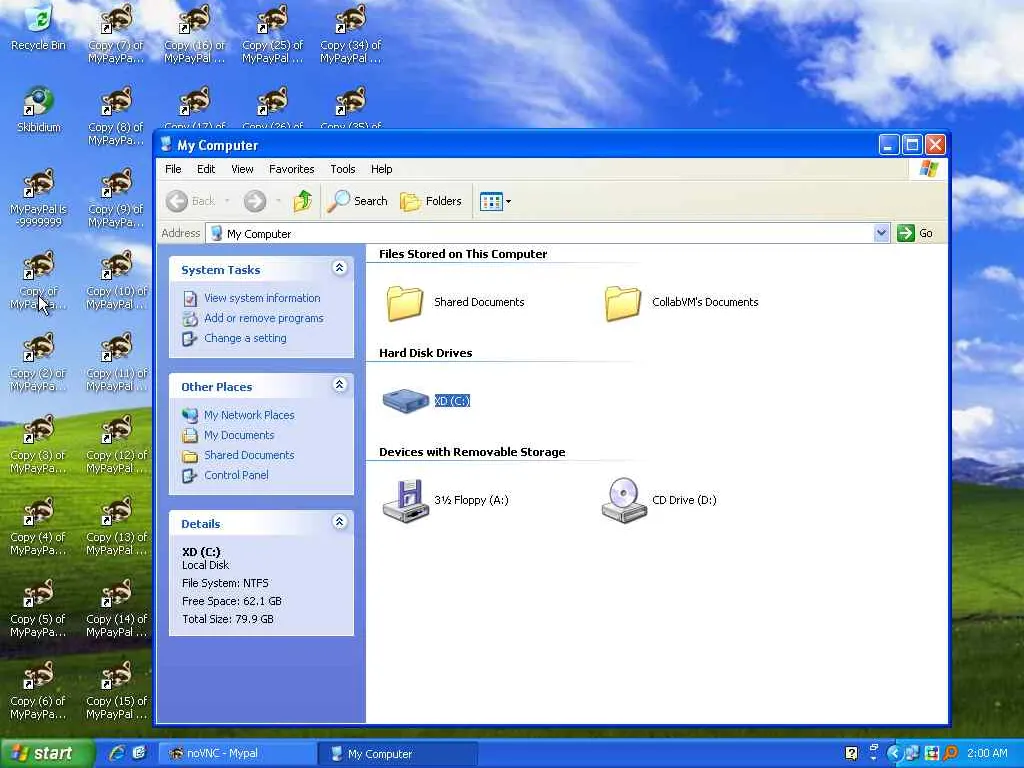This screenshot has height=768, width=1024.
Task: Select the Shared Documents folder in file pane
Action: [x=455, y=302]
